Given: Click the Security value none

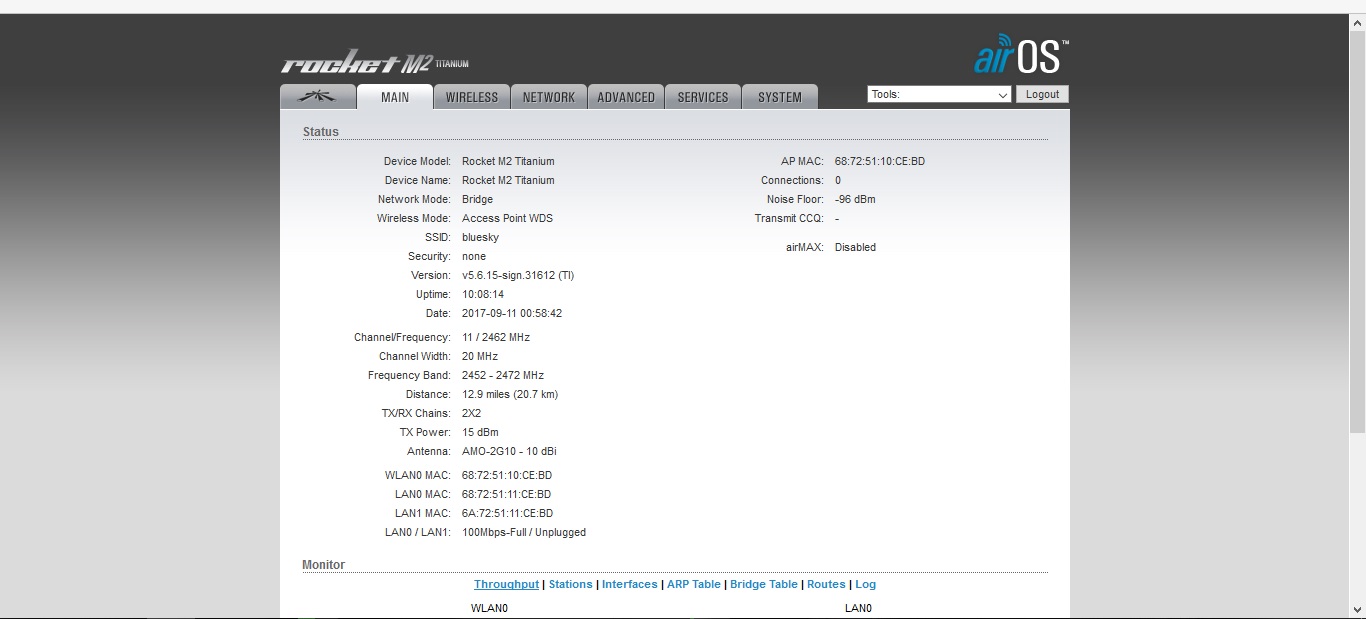Looking at the screenshot, I should pyautogui.click(x=474, y=256).
